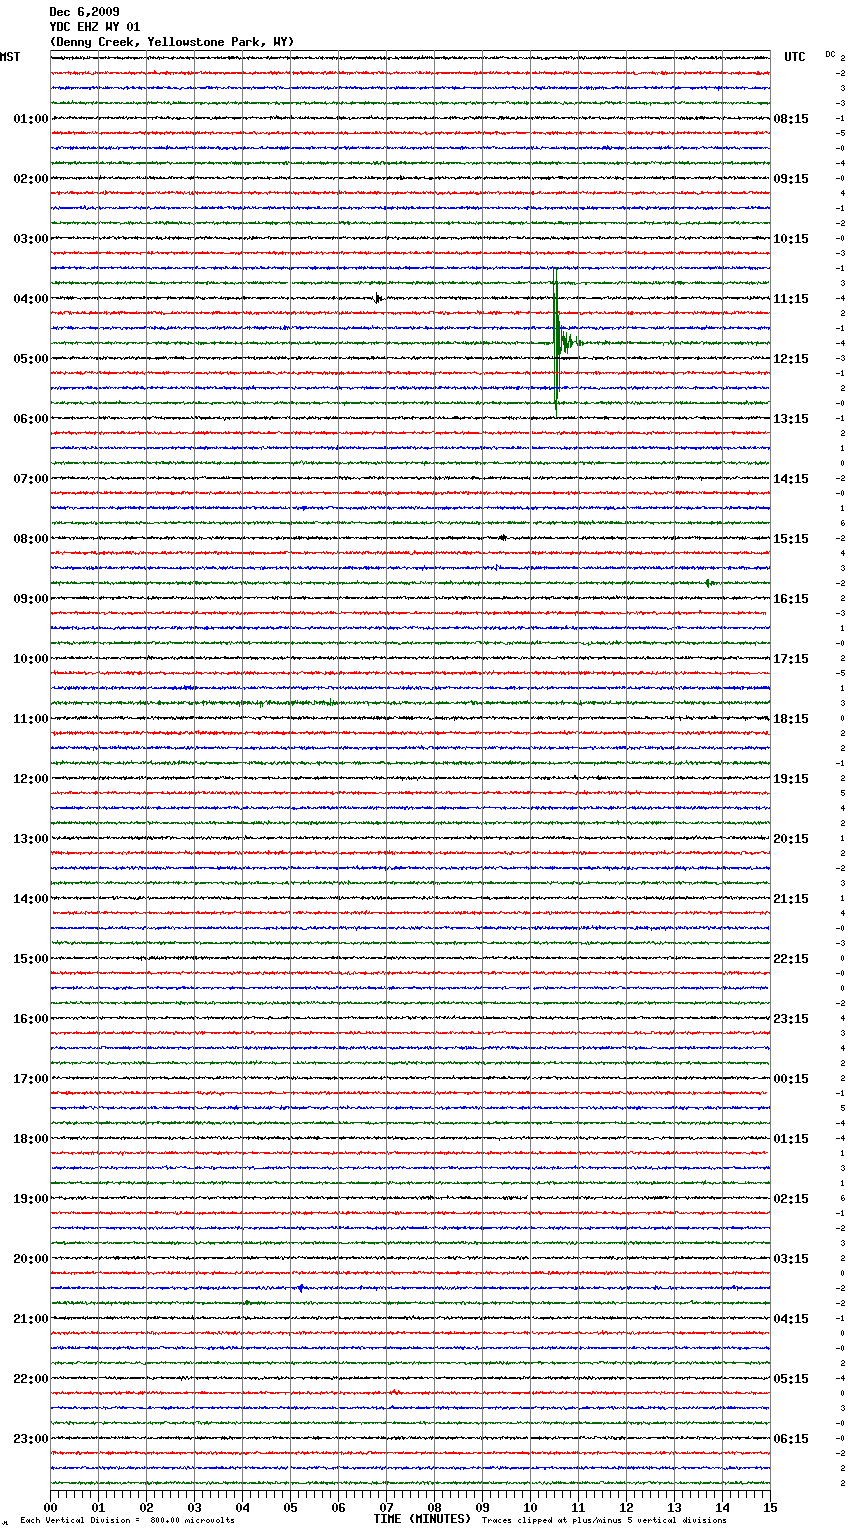Click the 'Each Vertical Division = 800.00 microvolts' note
Screen dimensions: 850x1534
click(x=127, y=1520)
